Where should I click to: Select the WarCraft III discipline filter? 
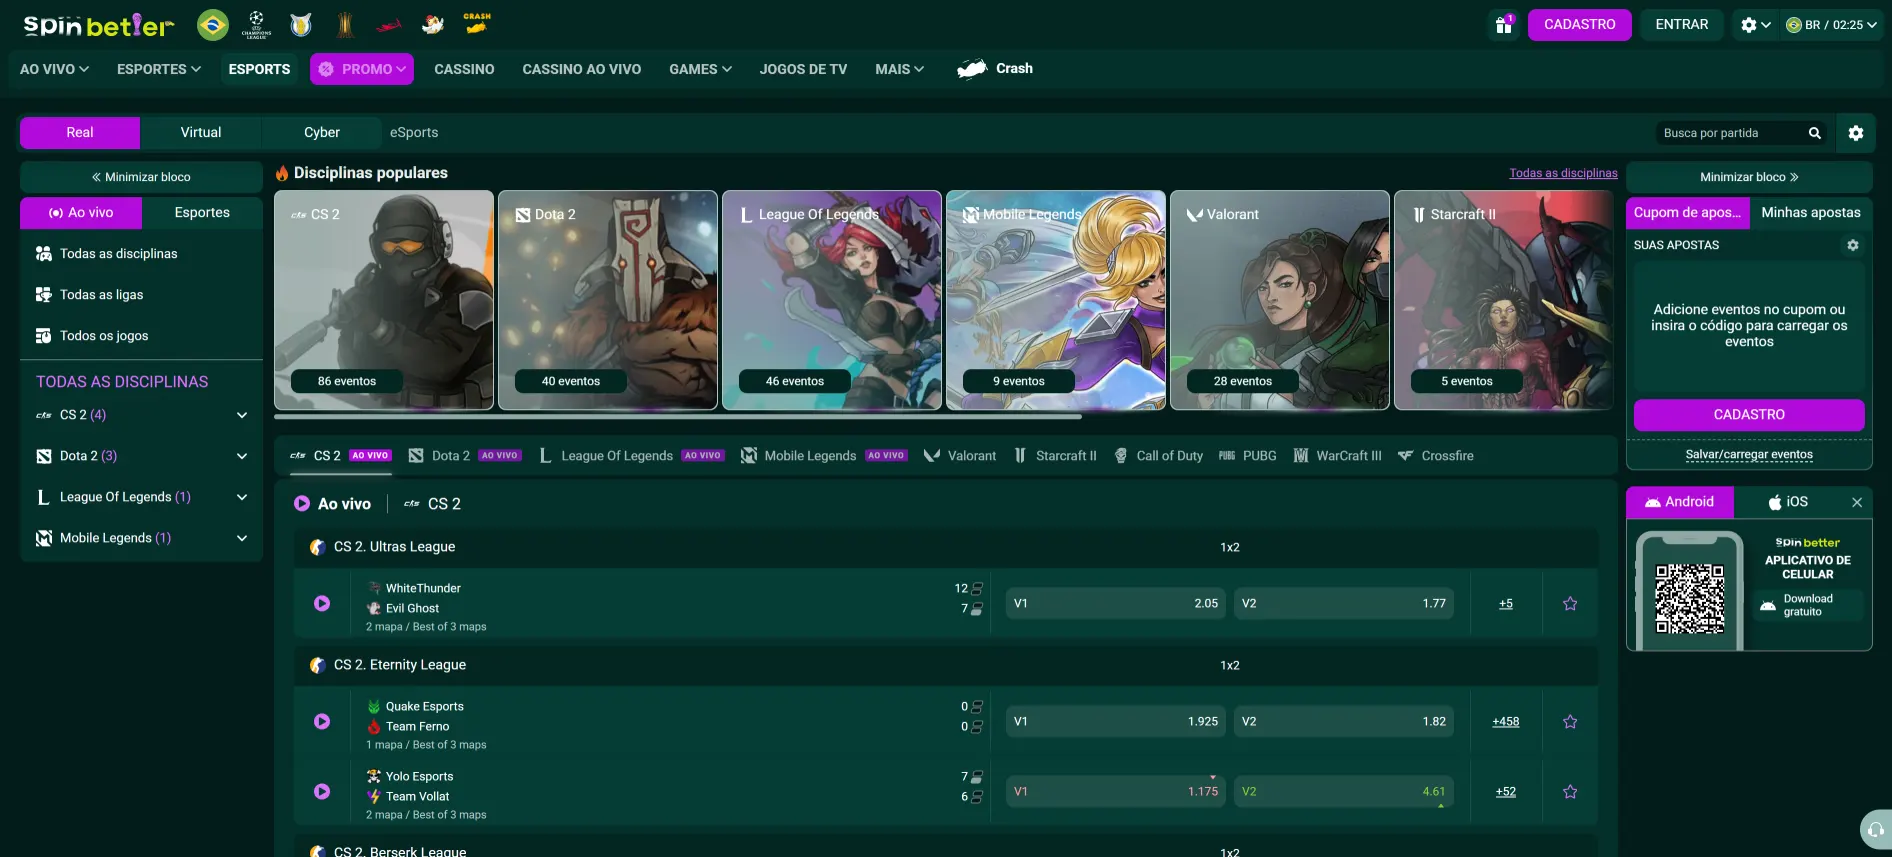click(1337, 456)
